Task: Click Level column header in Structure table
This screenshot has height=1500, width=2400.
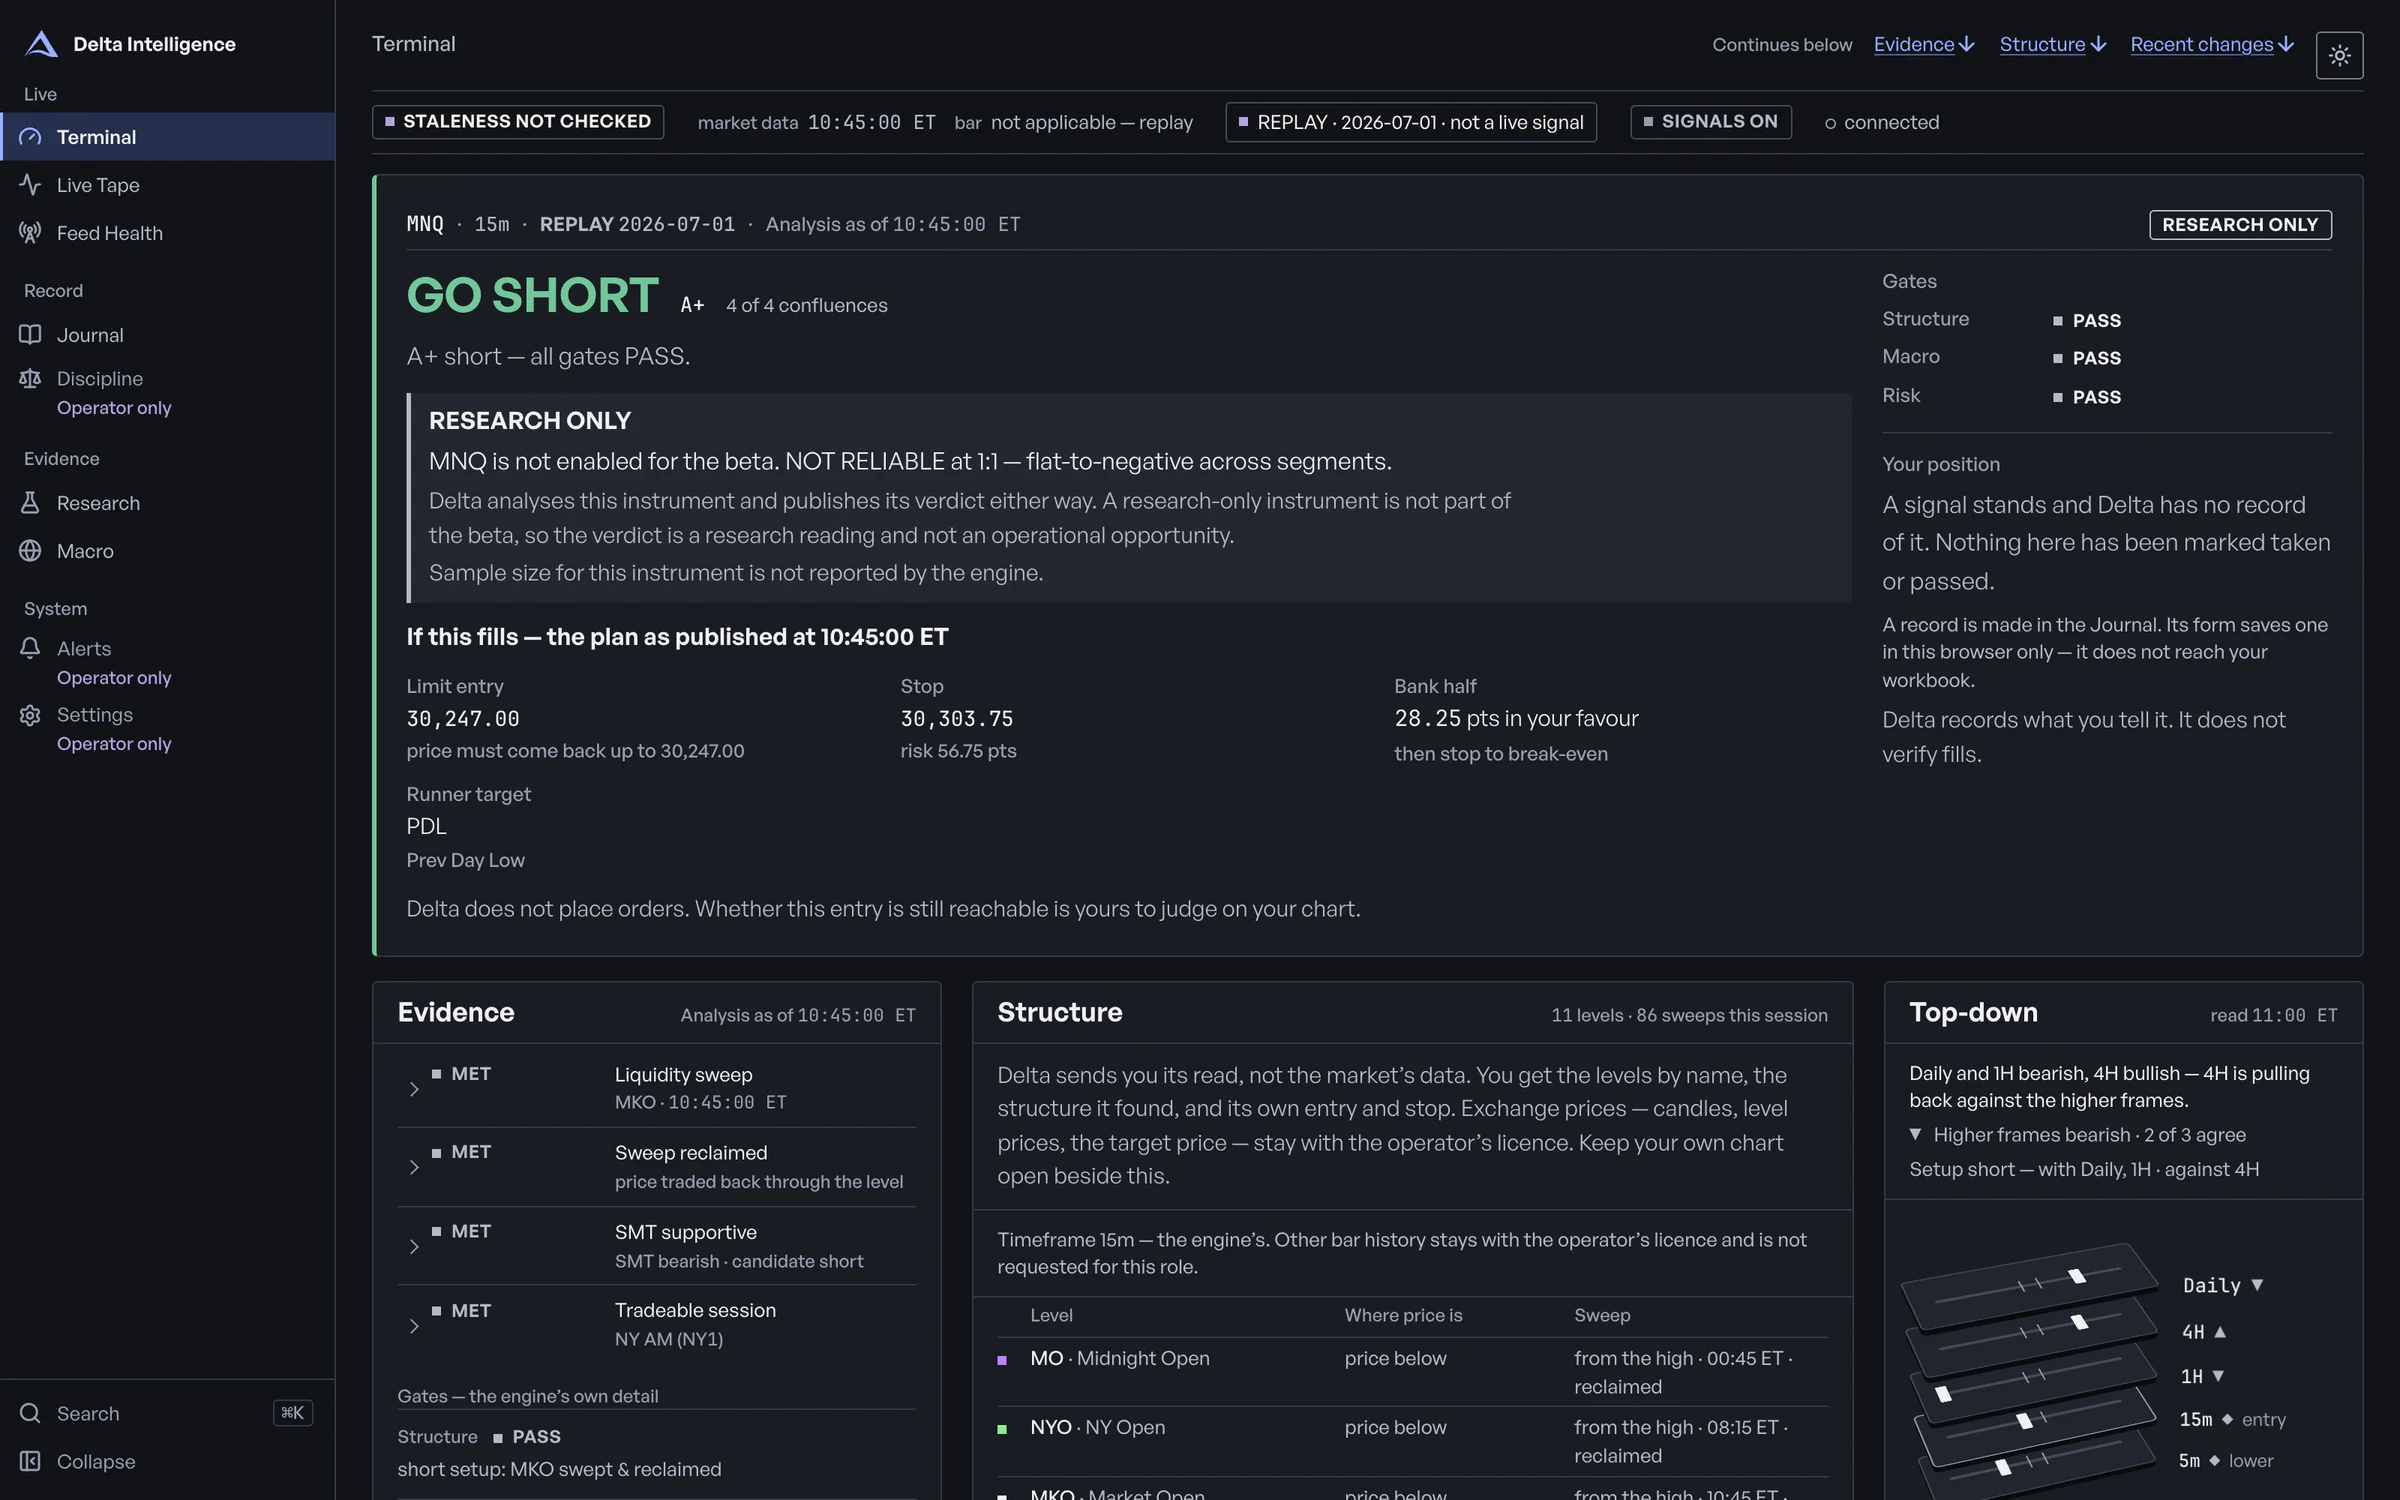Action: pos(1051,1316)
